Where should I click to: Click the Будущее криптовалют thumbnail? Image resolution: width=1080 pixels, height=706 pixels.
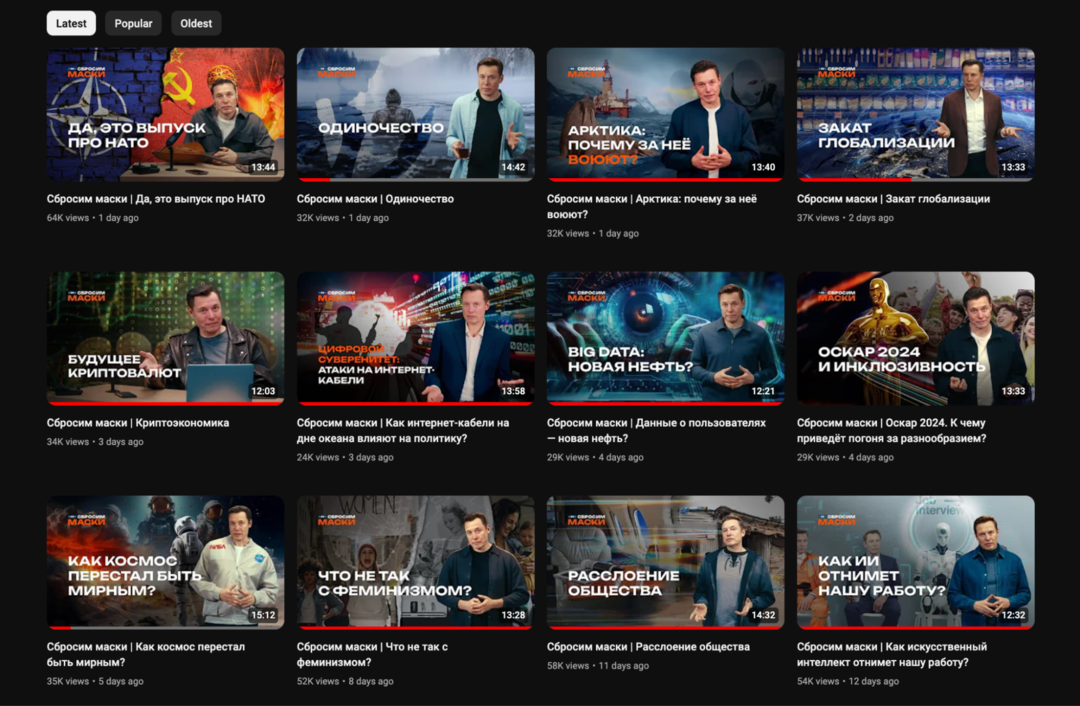[x=165, y=337]
